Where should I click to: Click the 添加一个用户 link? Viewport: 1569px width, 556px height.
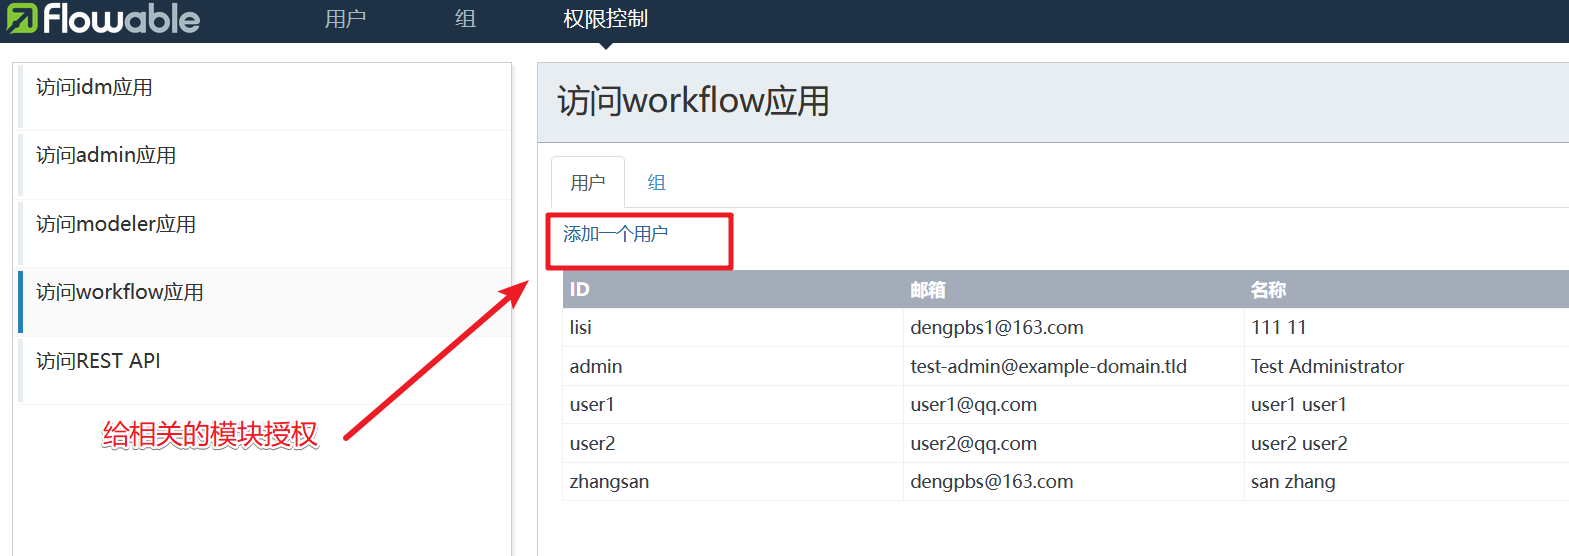(x=615, y=234)
